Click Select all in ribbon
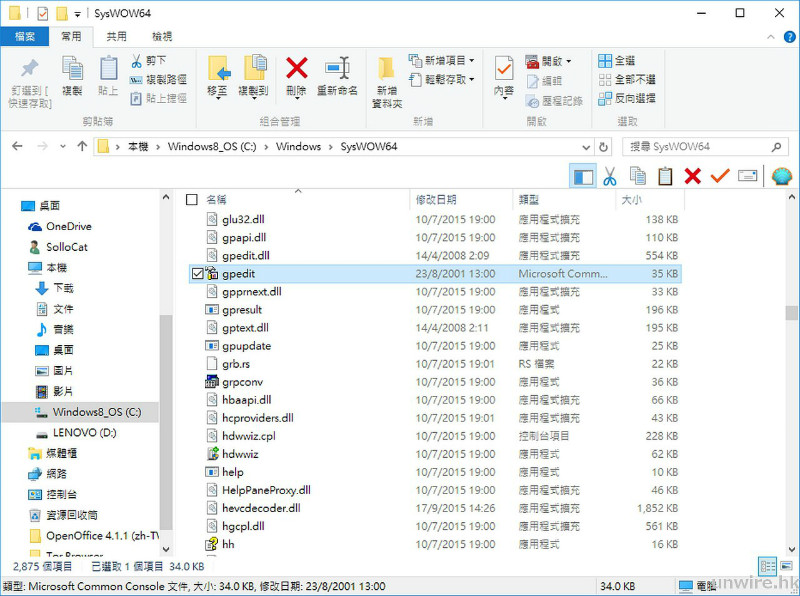 tap(616, 61)
